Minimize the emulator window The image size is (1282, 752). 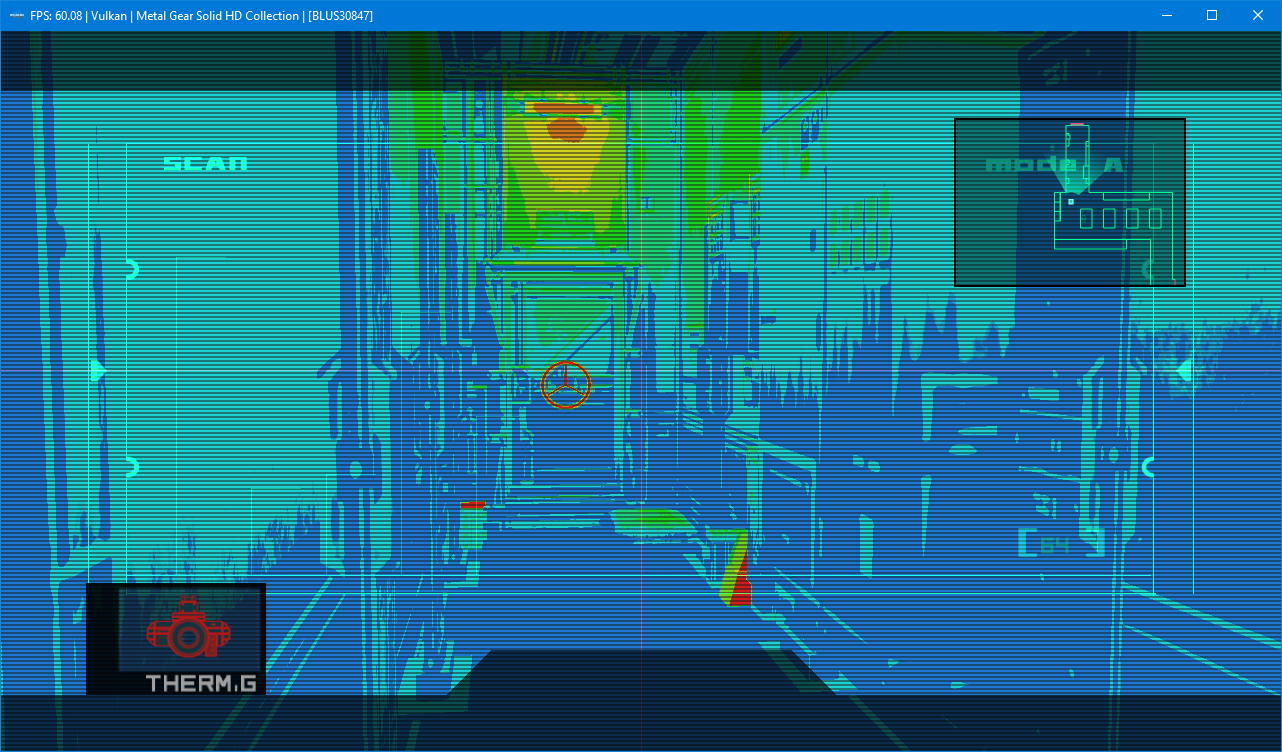click(x=1166, y=15)
